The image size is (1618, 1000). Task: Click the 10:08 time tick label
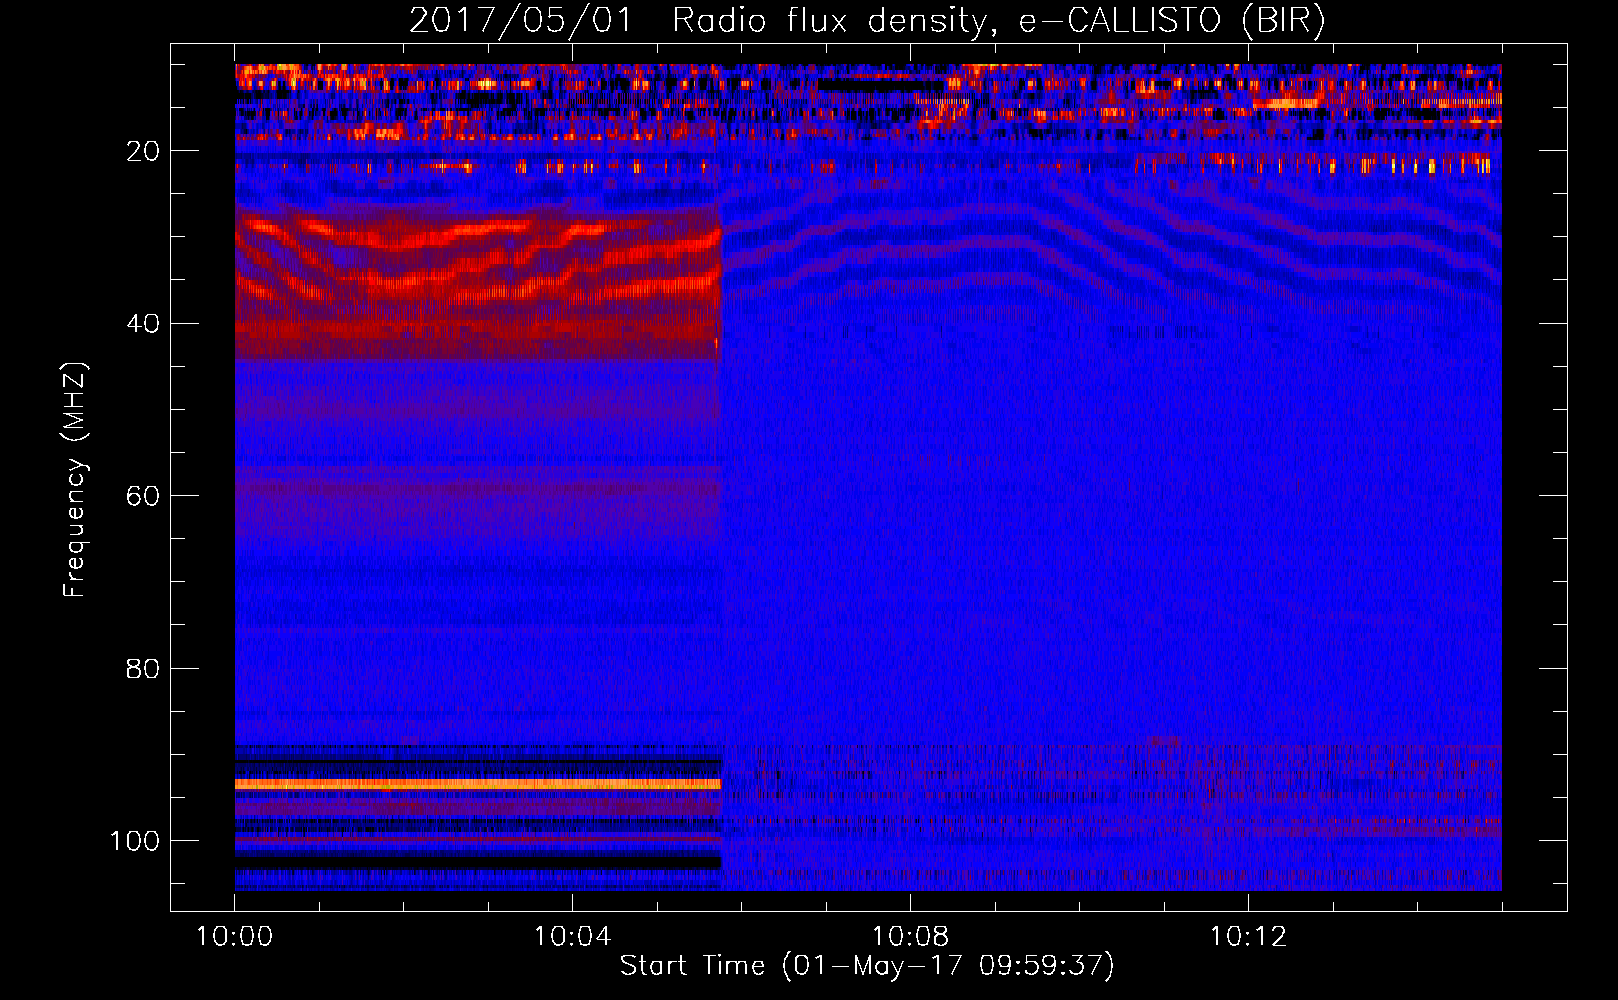pos(910,937)
